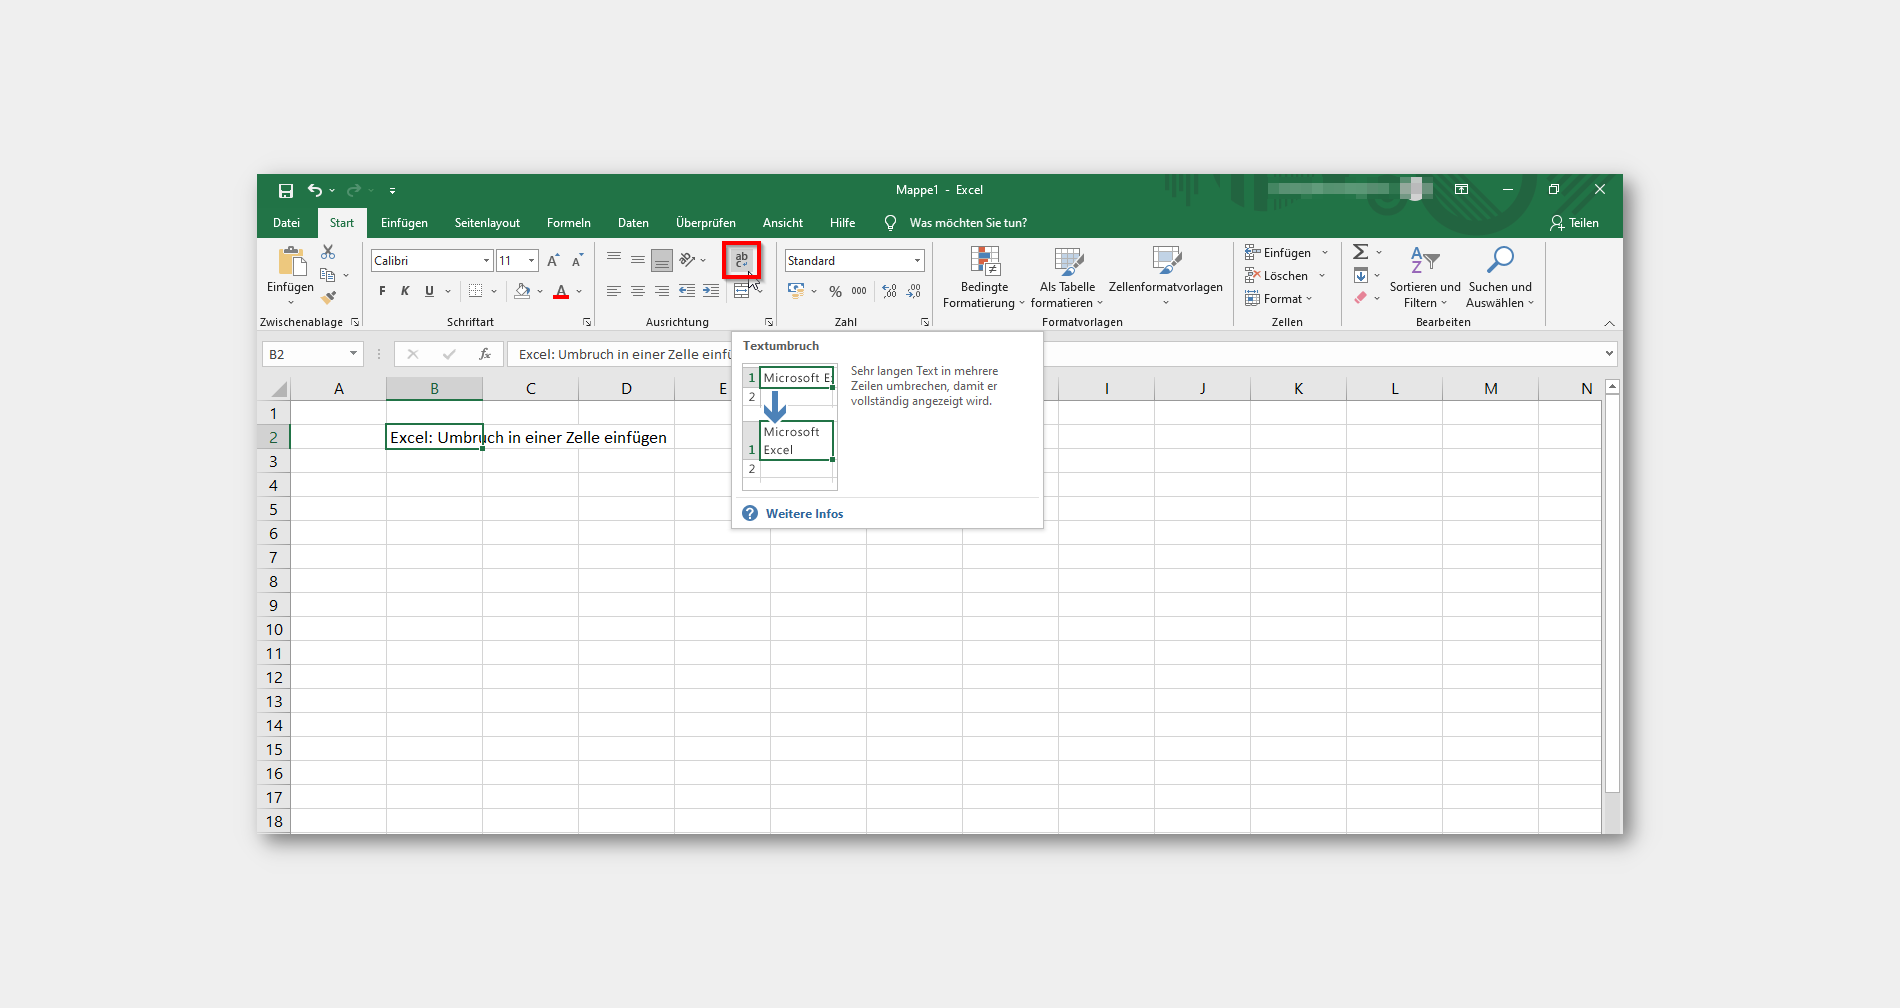The image size is (1900, 1008).
Task: Open Suchen und Auswählen
Action: 1500,277
